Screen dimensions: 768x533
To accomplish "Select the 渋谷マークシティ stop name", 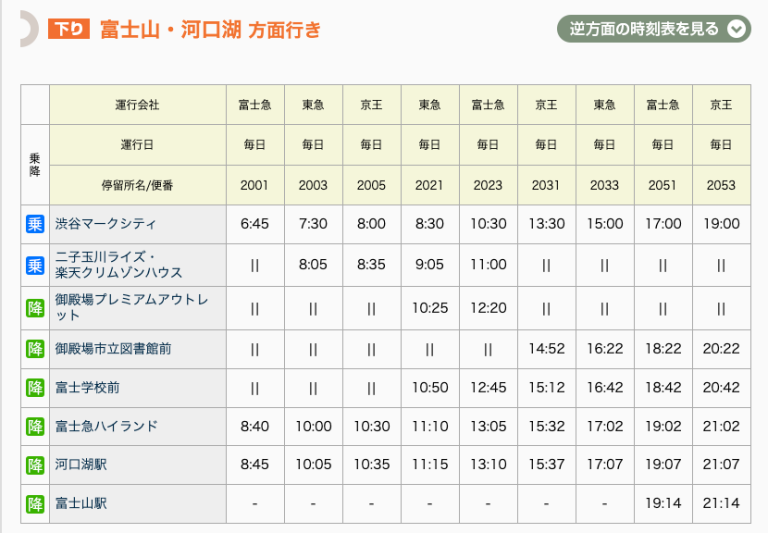I will point(105,224).
